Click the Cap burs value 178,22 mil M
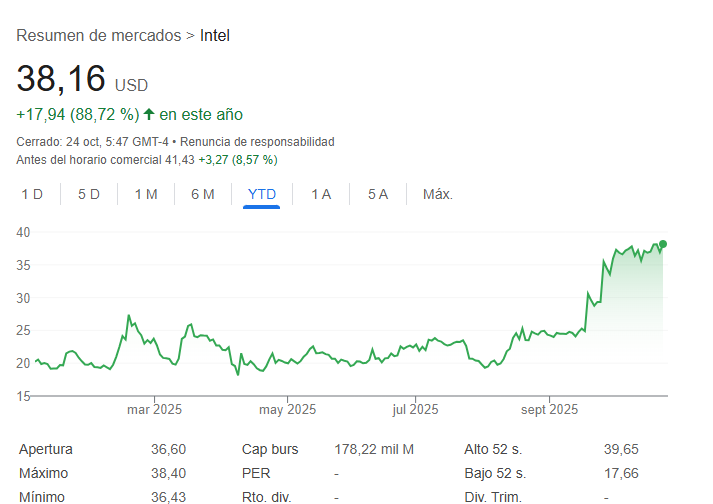 (x=374, y=449)
